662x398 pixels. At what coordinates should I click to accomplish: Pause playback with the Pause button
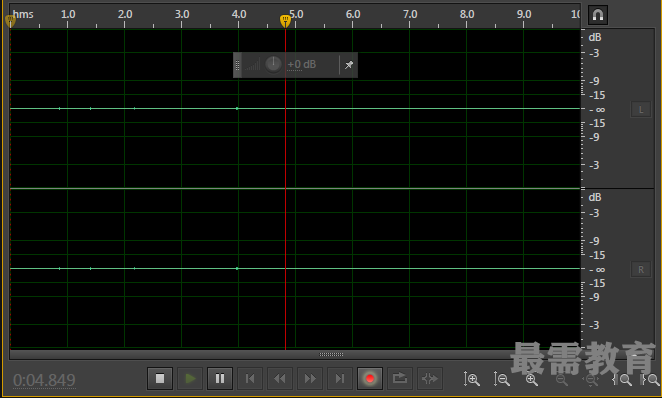pyautogui.click(x=220, y=379)
